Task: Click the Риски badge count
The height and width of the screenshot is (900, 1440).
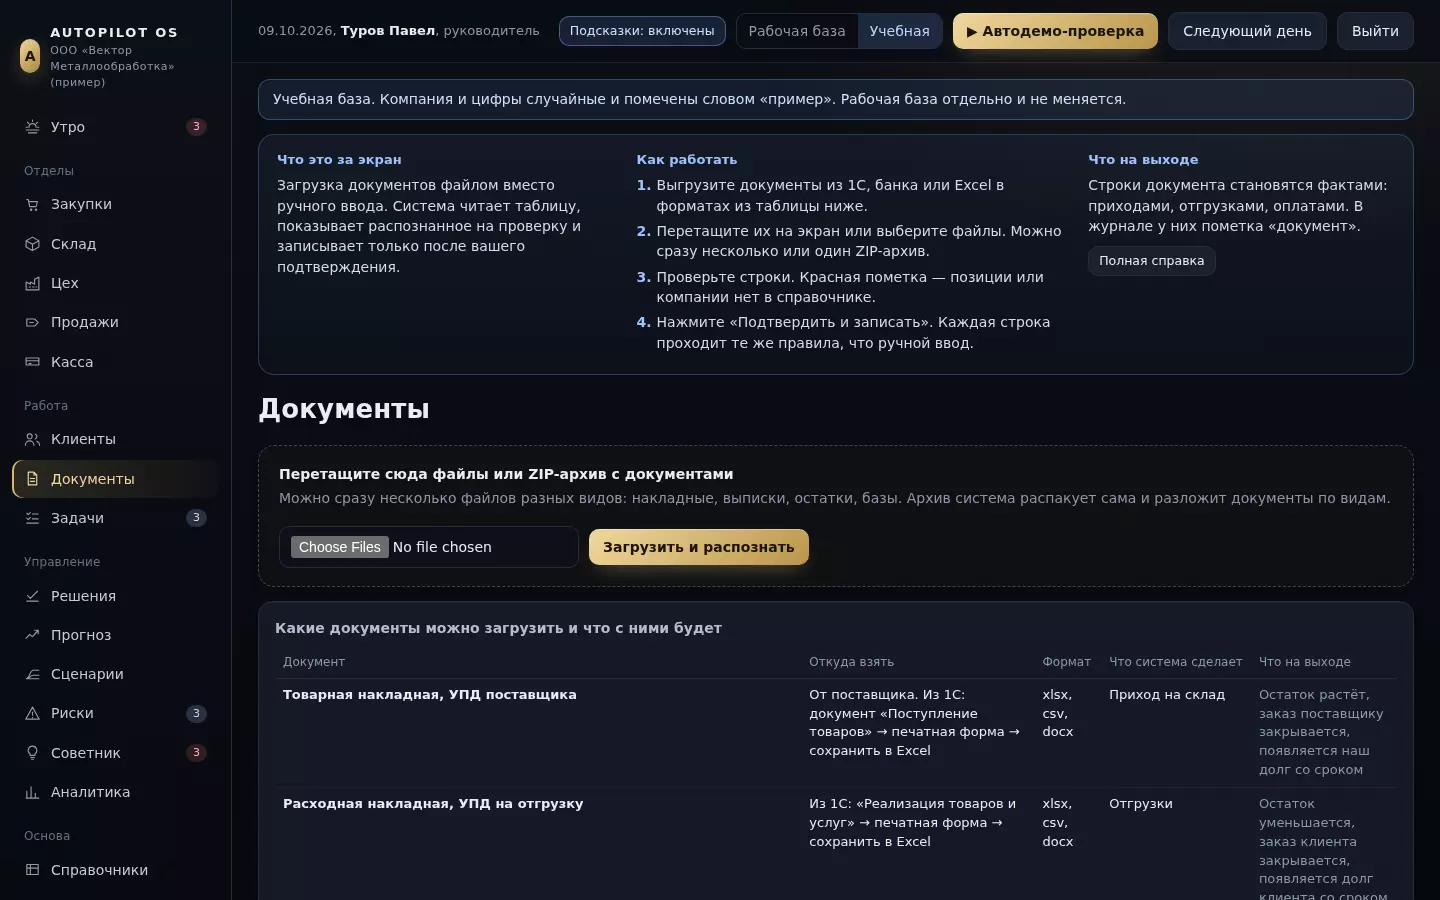Action: 196,713
